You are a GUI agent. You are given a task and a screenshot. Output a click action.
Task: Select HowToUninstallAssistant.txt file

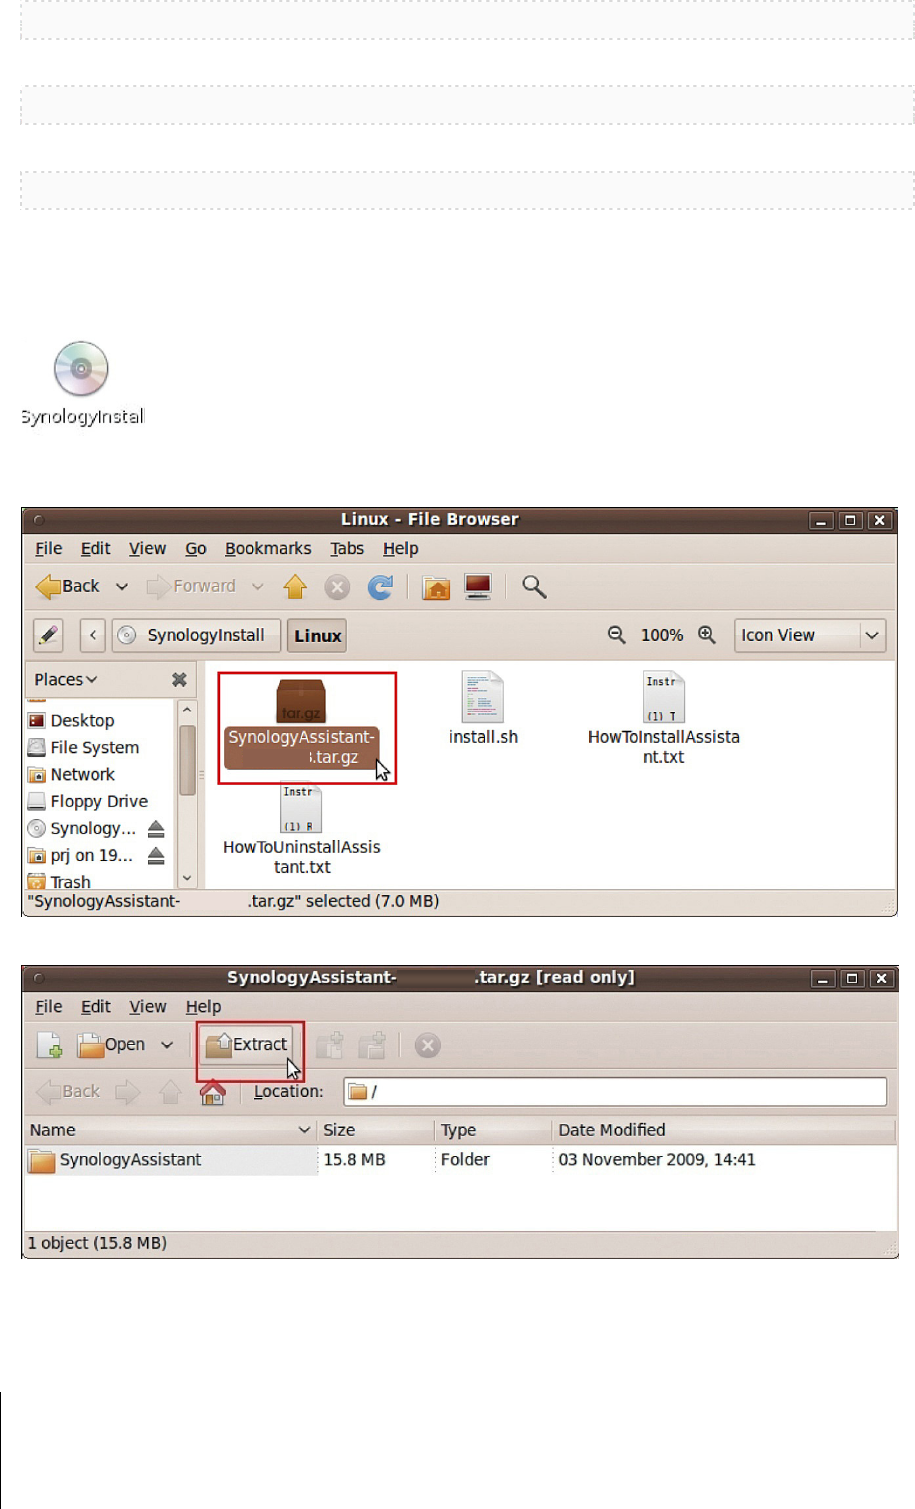(x=302, y=829)
